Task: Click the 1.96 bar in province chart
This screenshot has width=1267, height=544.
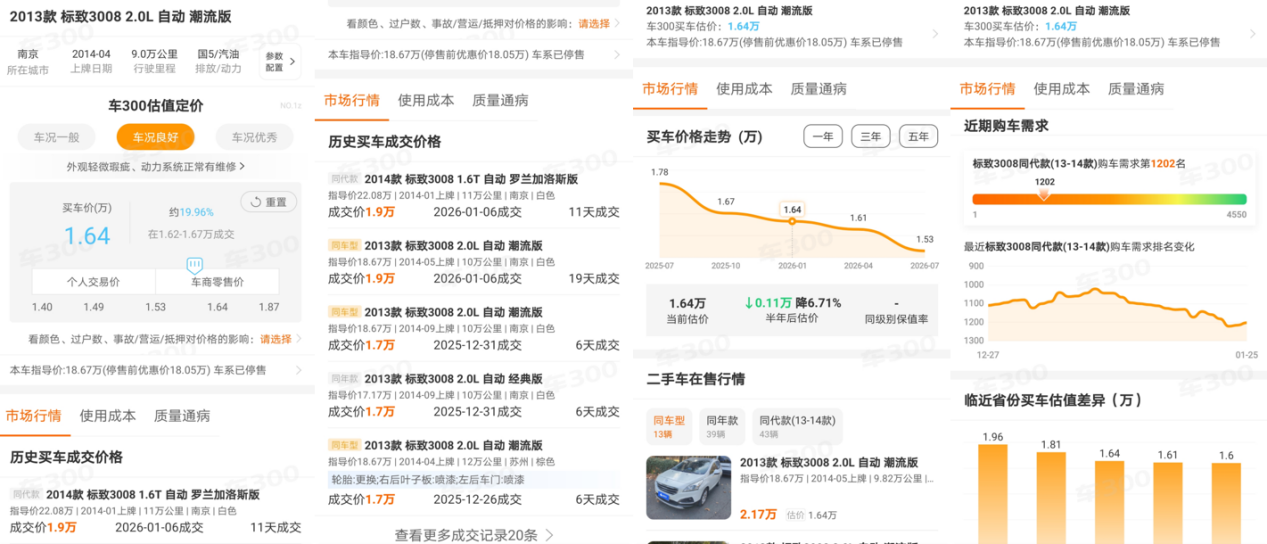Action: coord(992,492)
